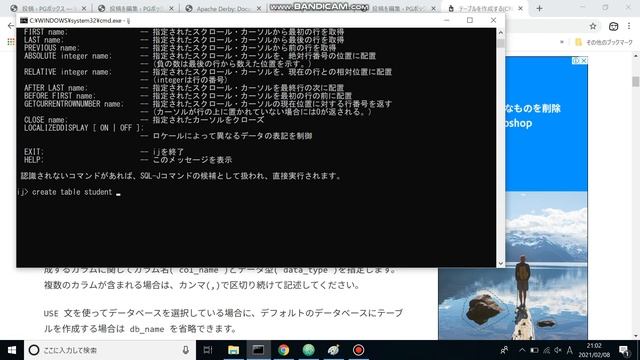Open File Explorer from the taskbar
640x360 pixels.
233,350
